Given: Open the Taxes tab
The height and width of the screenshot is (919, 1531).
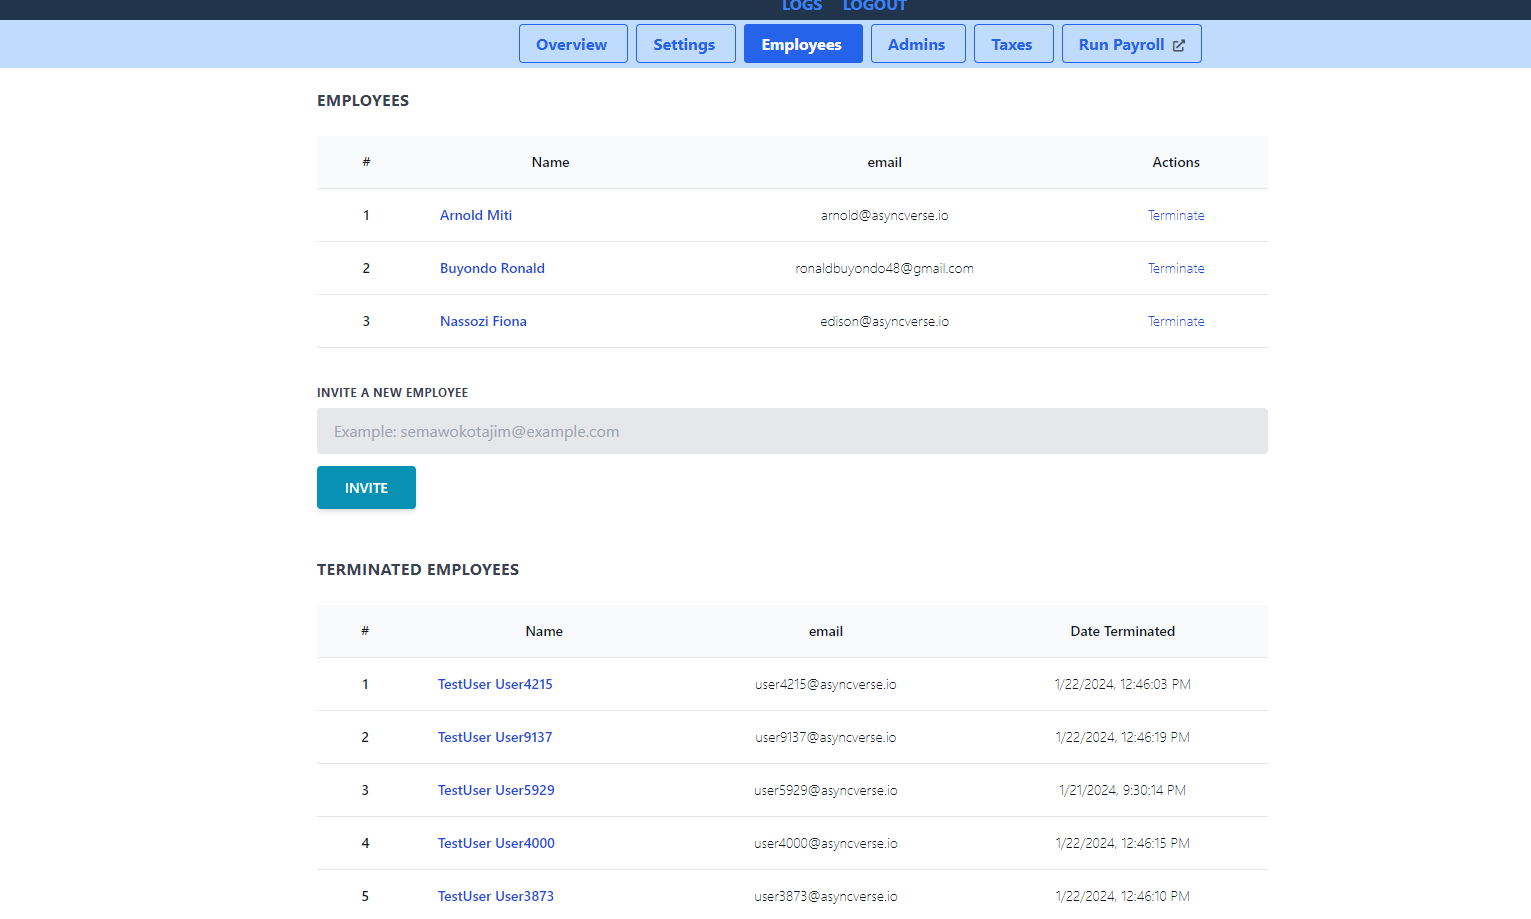Looking at the screenshot, I should point(1012,43).
